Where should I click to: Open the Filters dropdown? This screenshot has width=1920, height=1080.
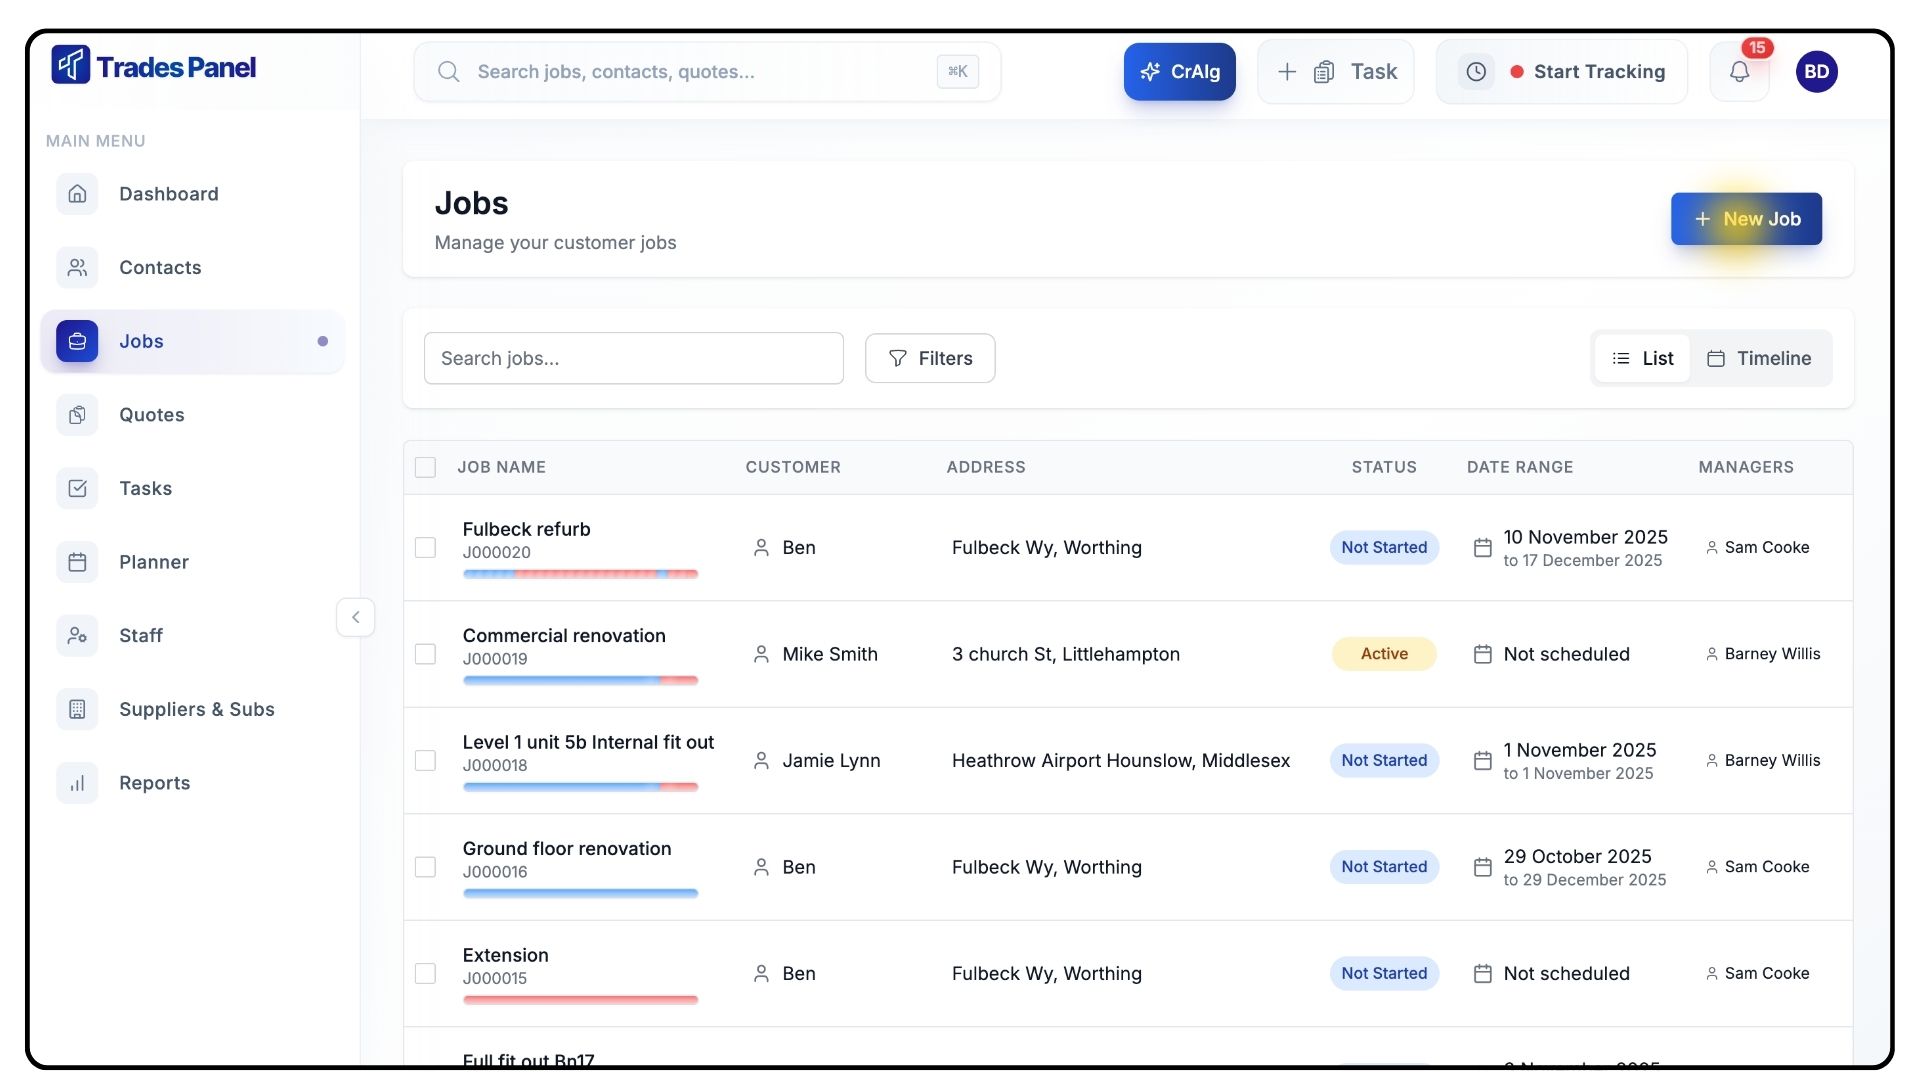click(929, 358)
